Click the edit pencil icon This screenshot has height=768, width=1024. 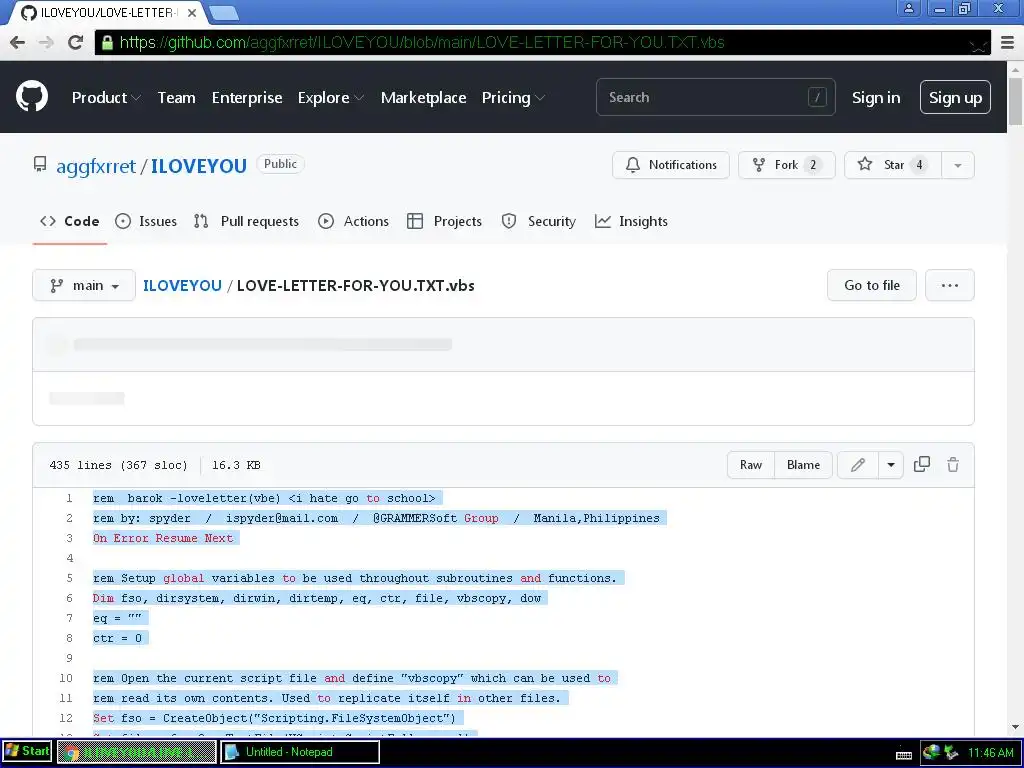(857, 465)
